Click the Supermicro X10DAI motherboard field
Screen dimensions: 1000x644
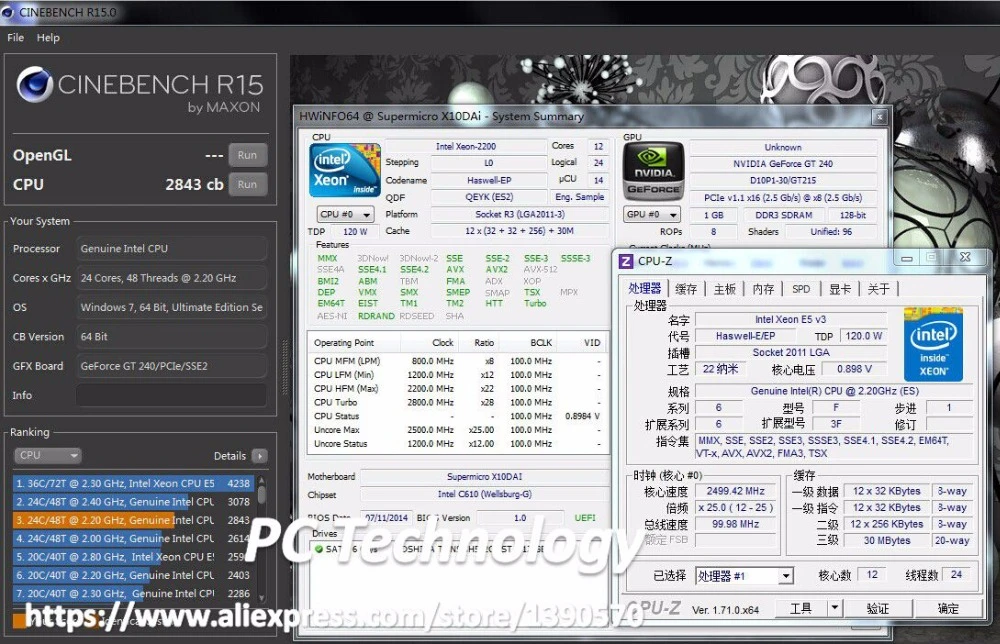click(484, 477)
